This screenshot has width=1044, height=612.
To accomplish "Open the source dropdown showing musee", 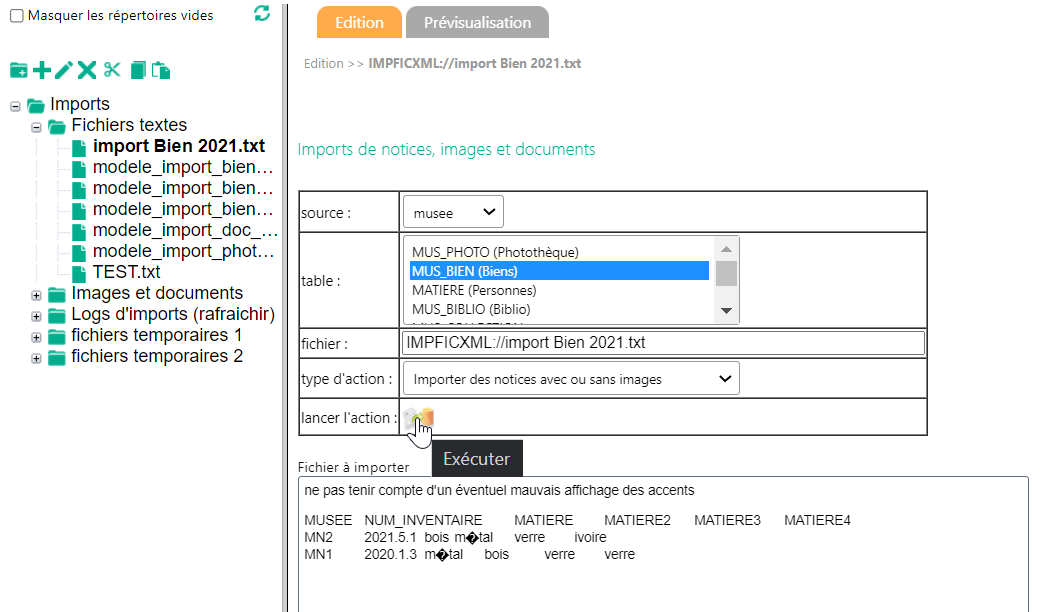I will pyautogui.click(x=453, y=212).
